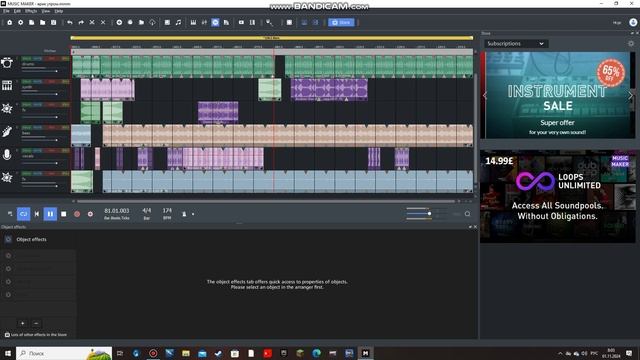The width and height of the screenshot is (640, 360).
Task: Click the position display 81.01.003
Action: point(117,211)
